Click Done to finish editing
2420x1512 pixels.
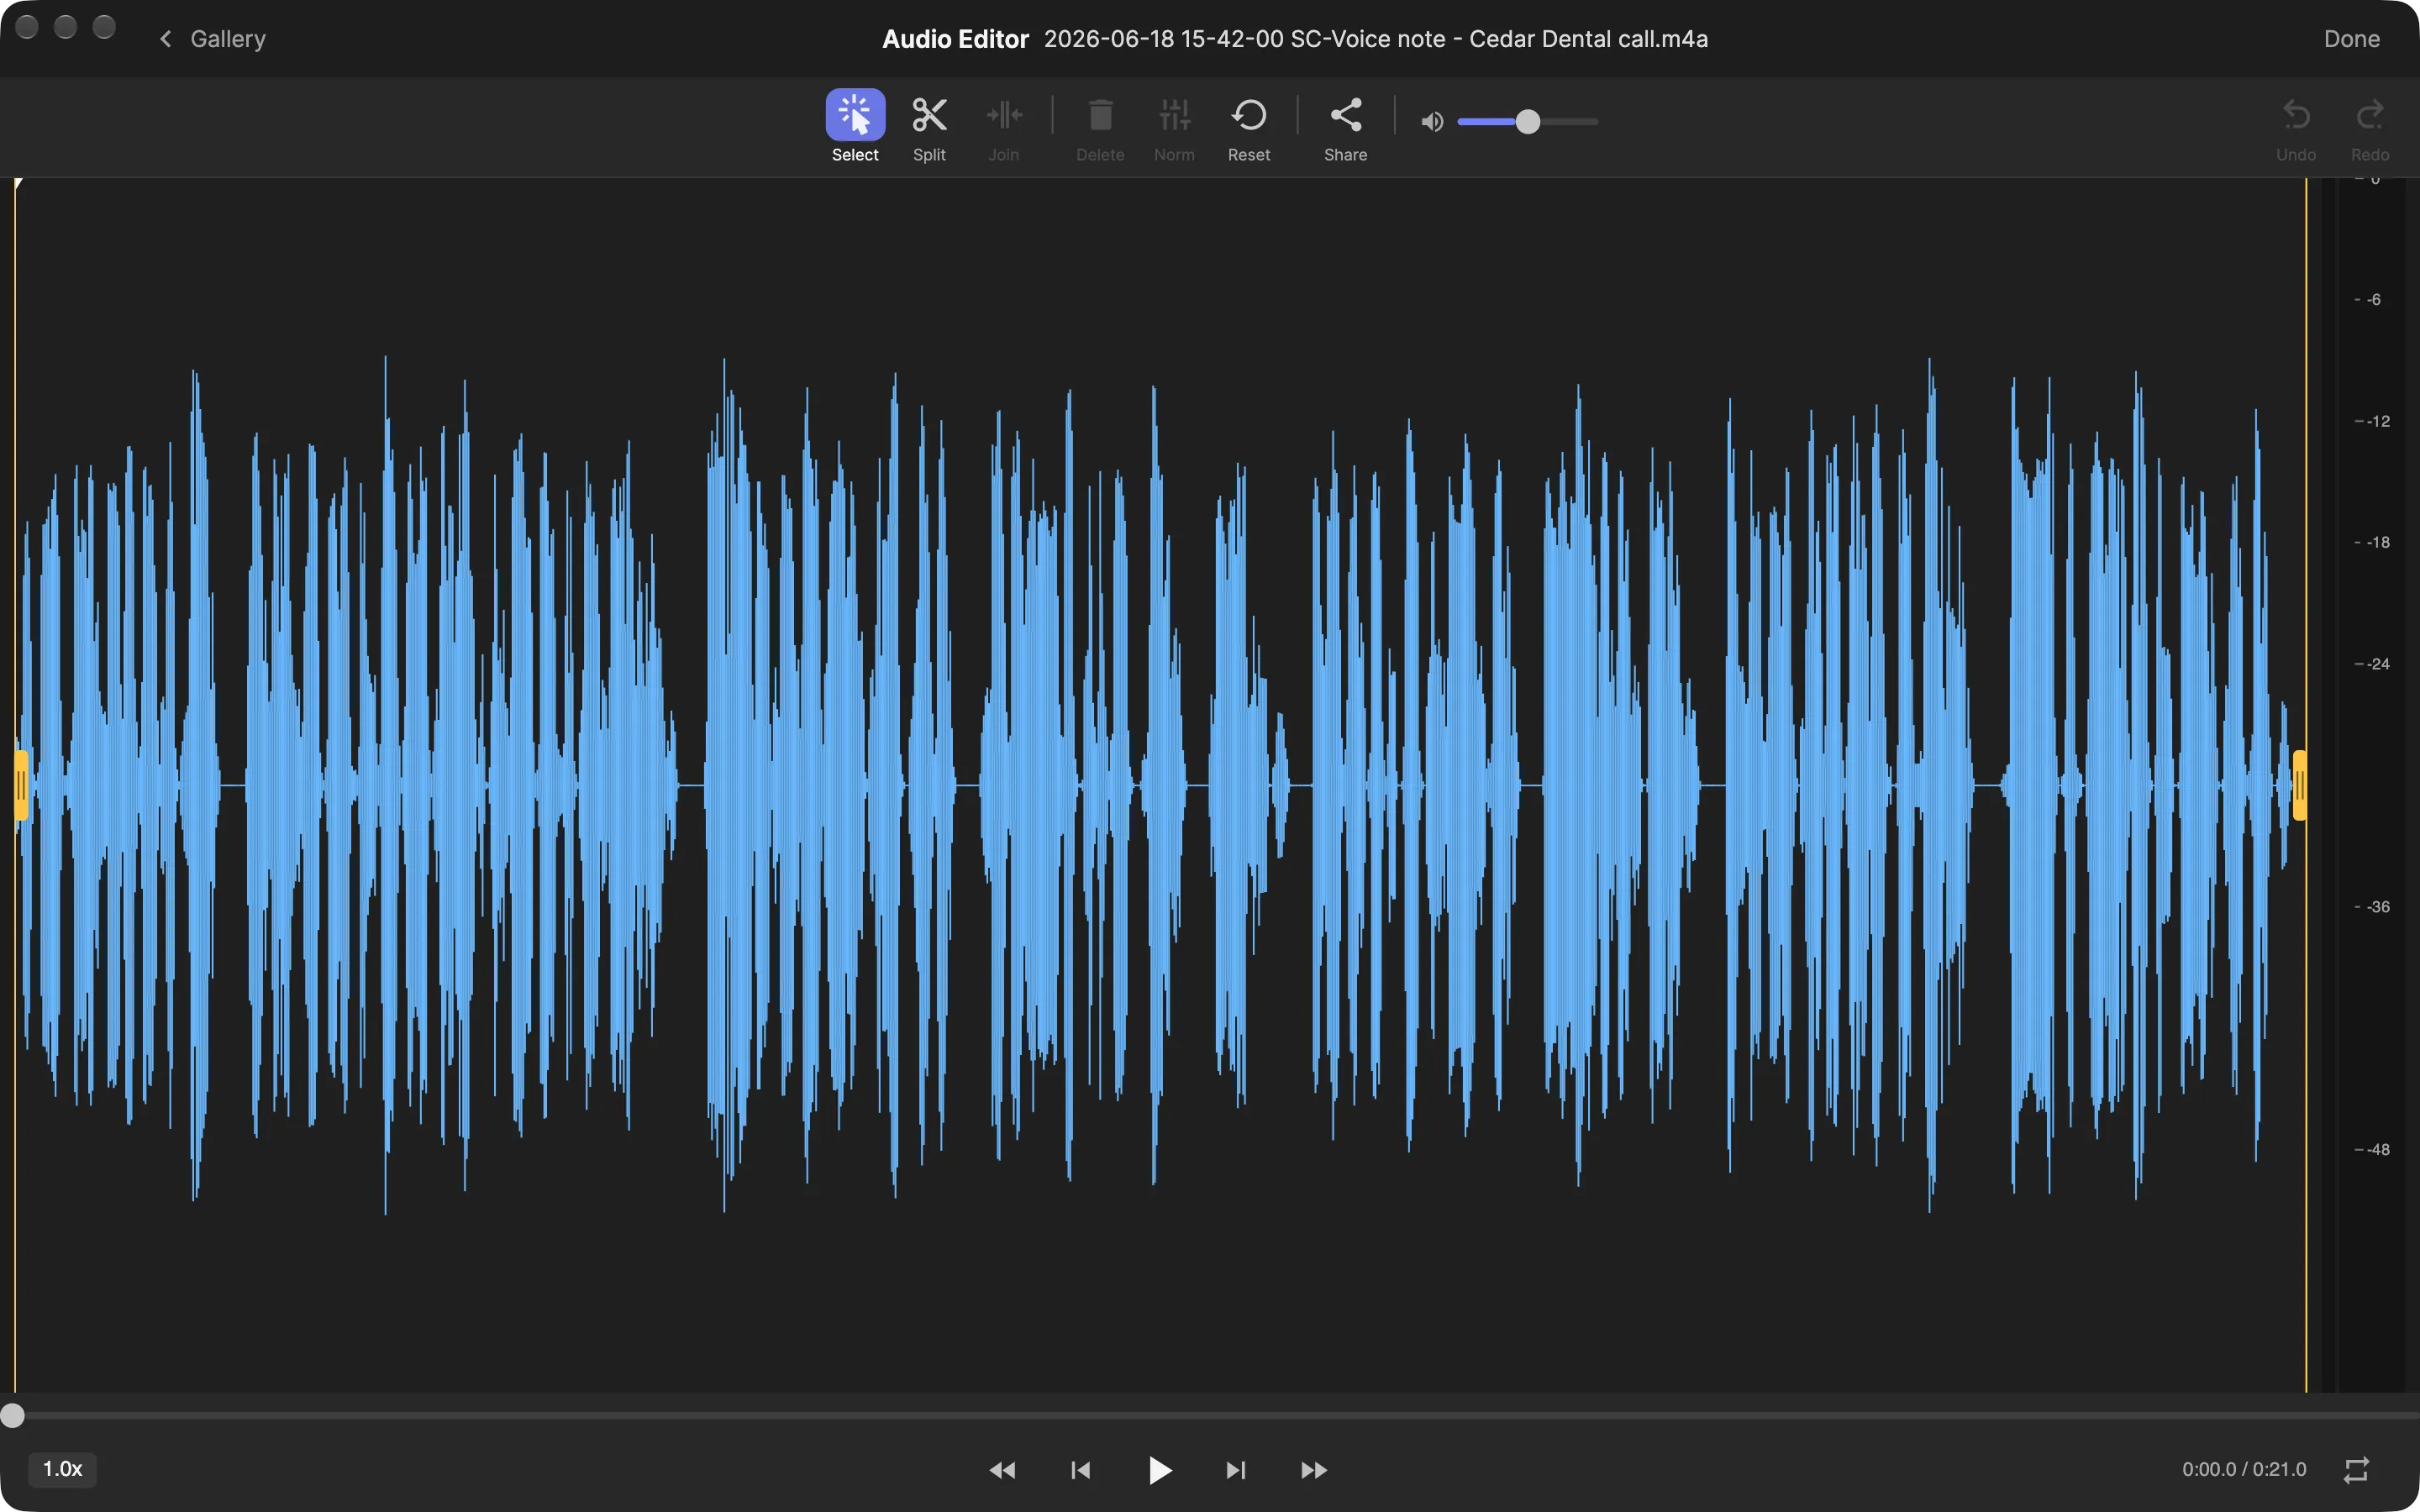coord(2351,39)
